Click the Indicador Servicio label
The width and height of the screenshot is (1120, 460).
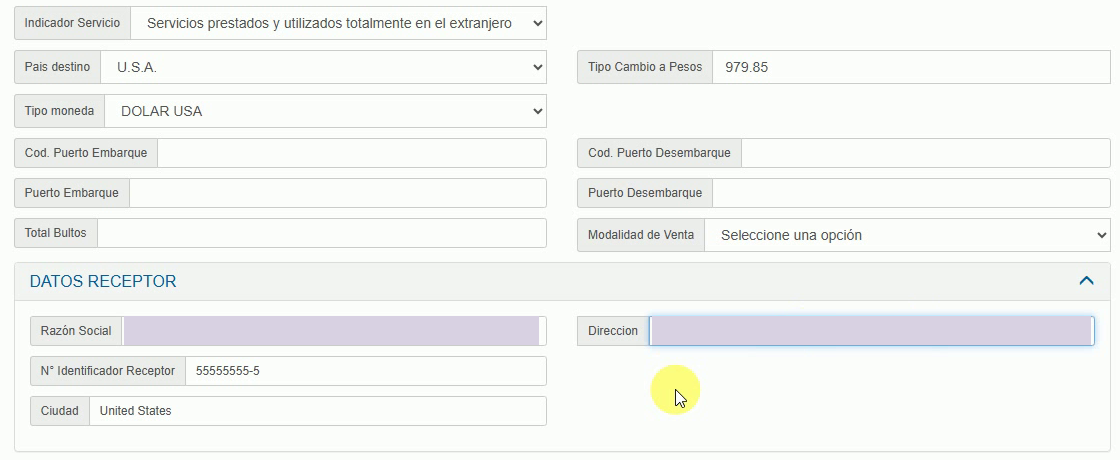click(72, 23)
